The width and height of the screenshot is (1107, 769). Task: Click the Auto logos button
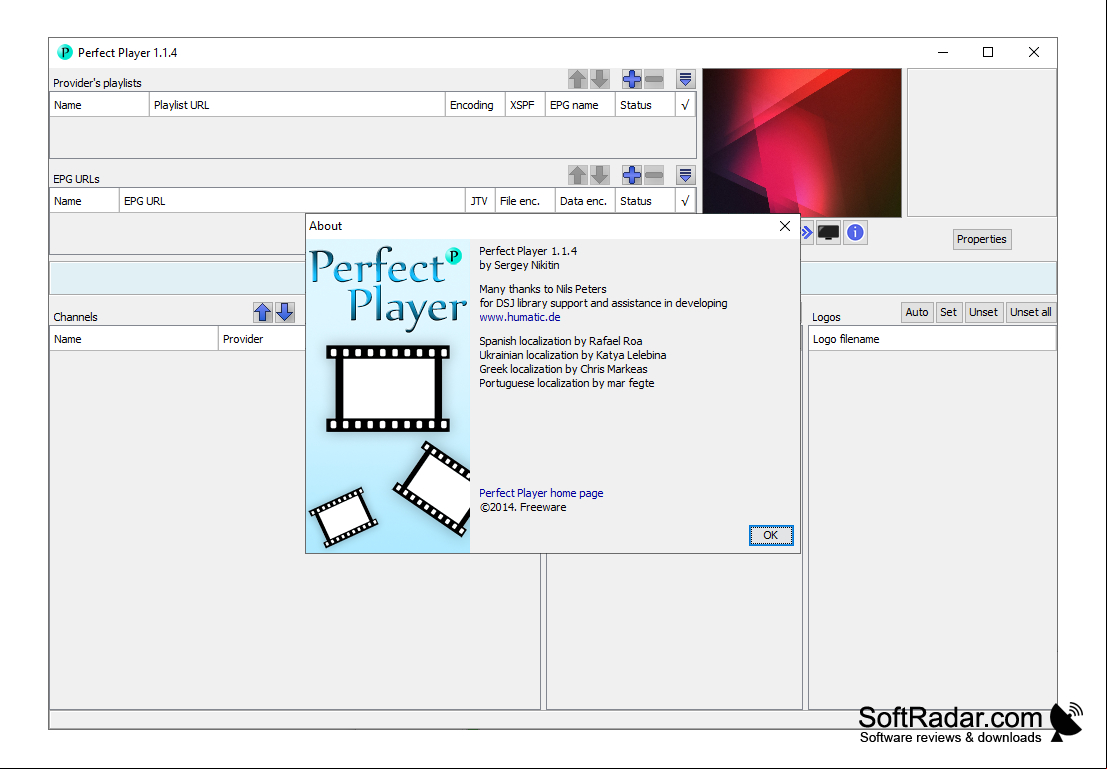(917, 312)
